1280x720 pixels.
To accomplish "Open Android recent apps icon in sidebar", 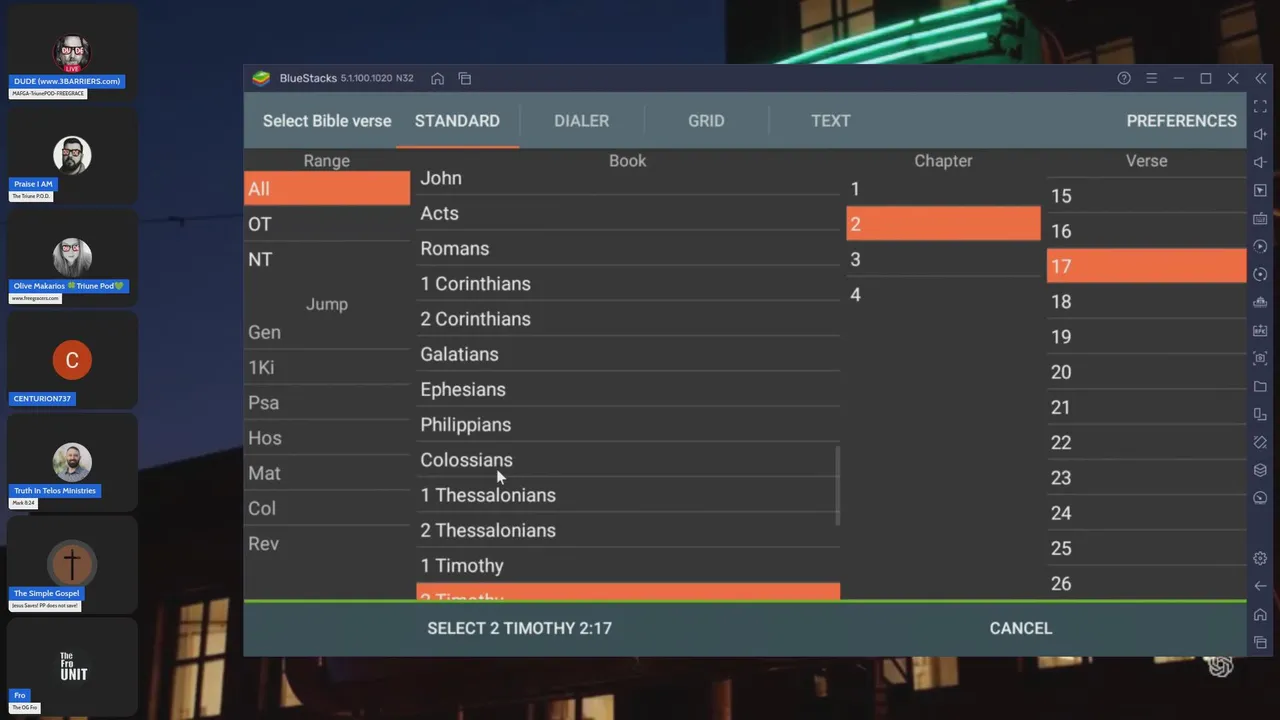I will tap(1260, 642).
